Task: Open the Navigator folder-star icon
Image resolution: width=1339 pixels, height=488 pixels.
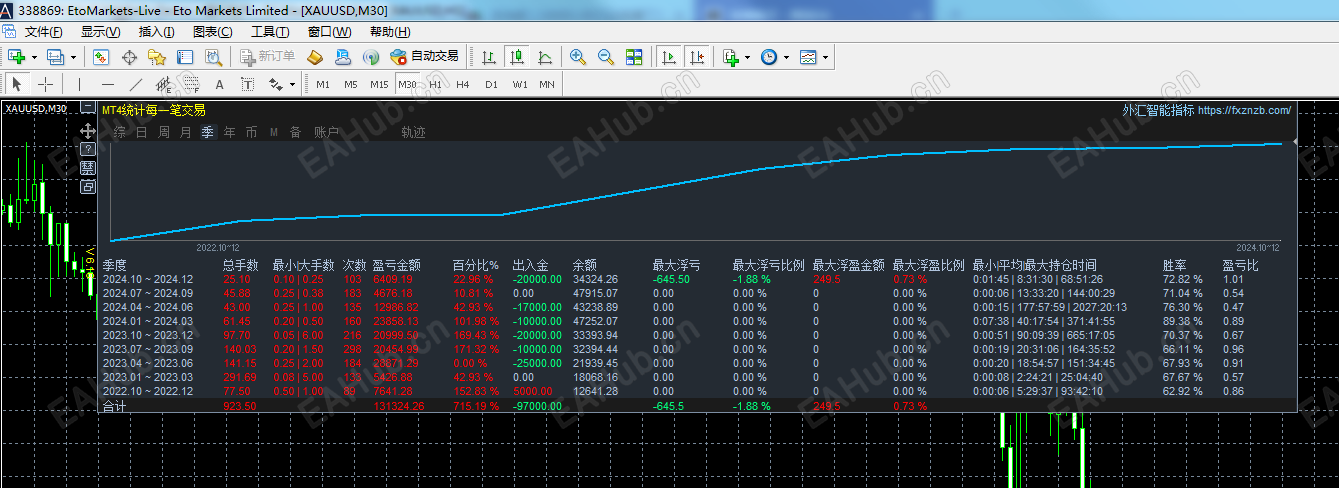Action: click(157, 57)
